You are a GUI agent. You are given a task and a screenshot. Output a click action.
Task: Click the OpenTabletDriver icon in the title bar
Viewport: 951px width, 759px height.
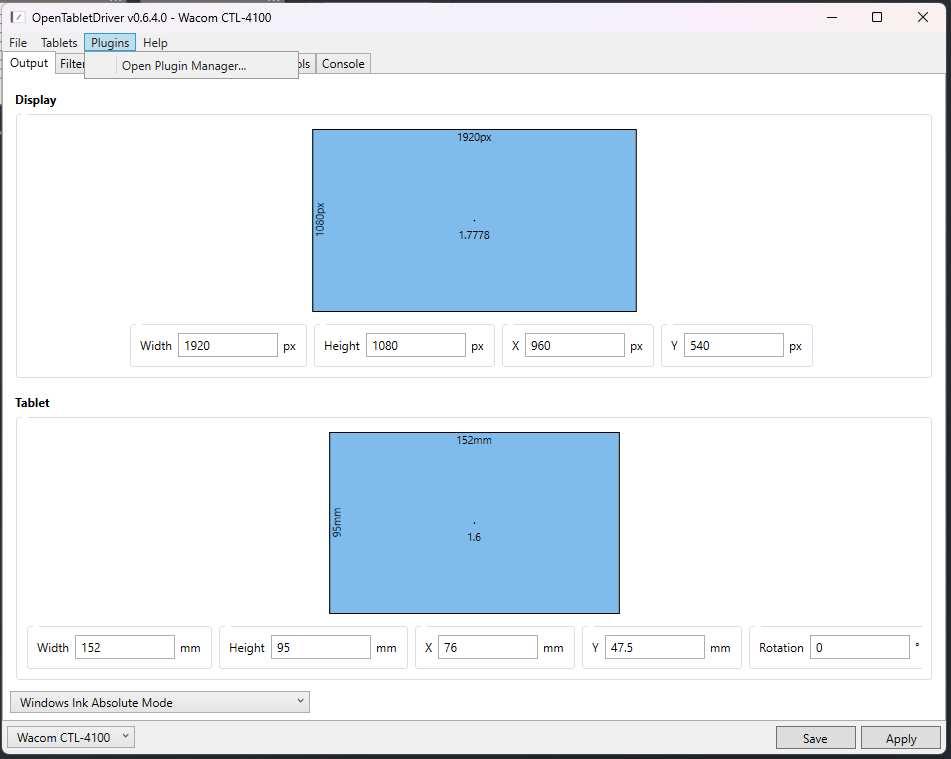(x=18, y=17)
